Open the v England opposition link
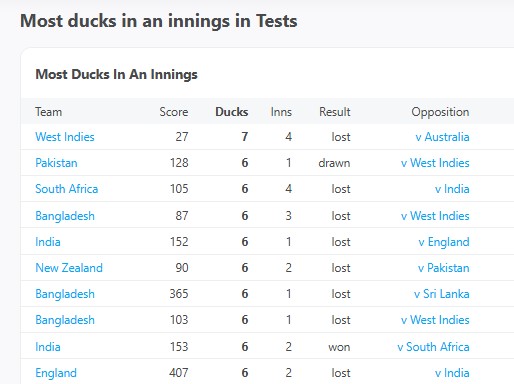 coord(444,242)
